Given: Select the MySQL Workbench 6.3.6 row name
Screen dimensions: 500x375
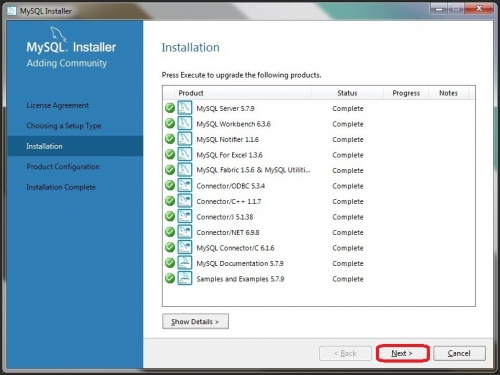Looking at the screenshot, I should 233,124.
